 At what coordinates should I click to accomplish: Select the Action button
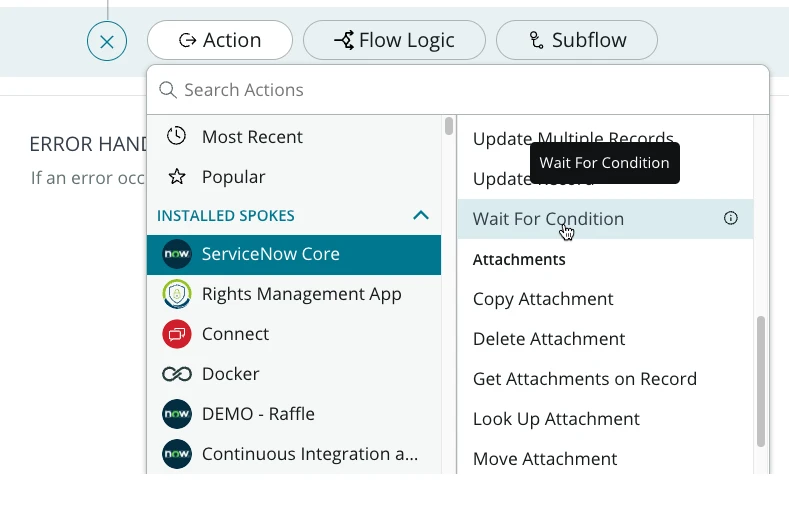pyautogui.click(x=219, y=40)
